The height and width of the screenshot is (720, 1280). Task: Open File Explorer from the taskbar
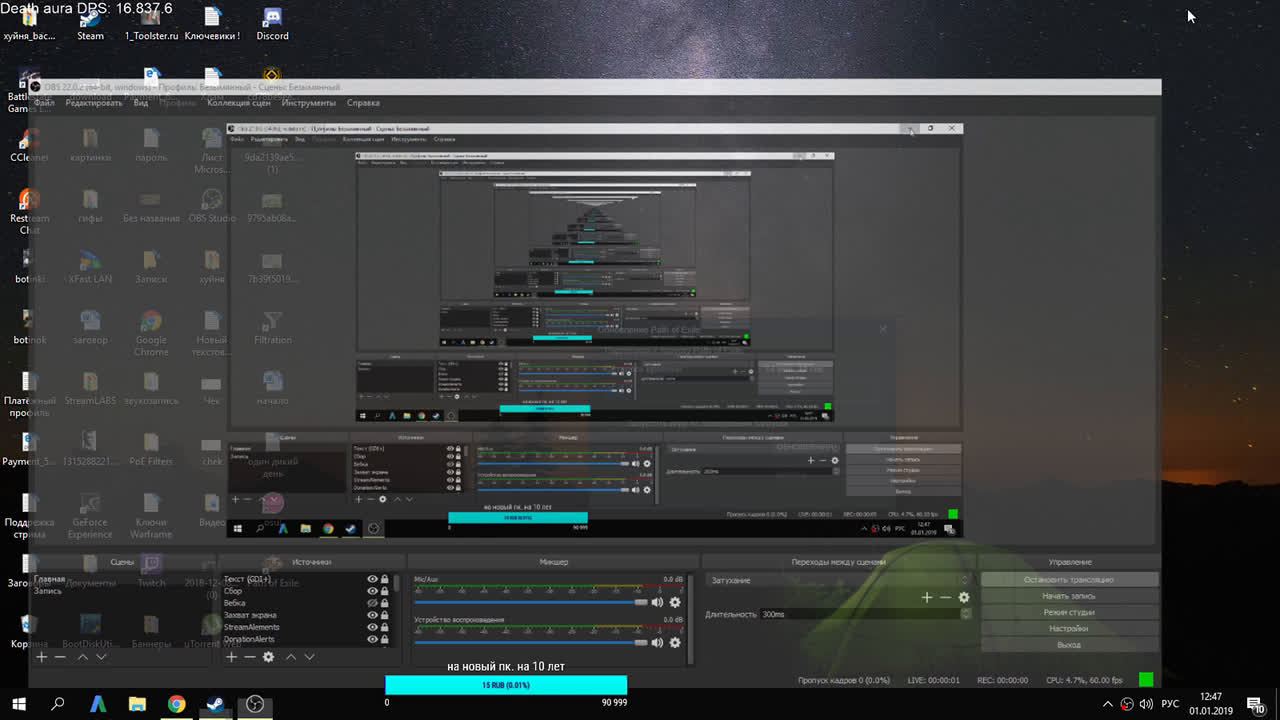point(137,704)
